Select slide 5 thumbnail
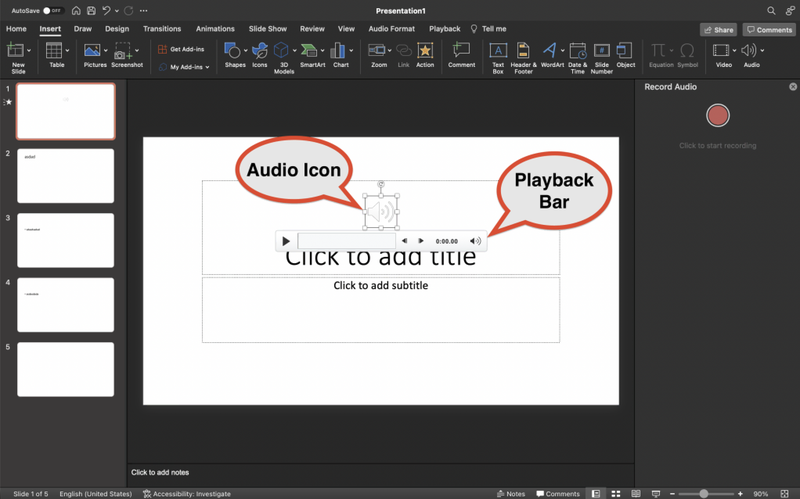The height and width of the screenshot is (499, 800). pyautogui.click(x=66, y=369)
